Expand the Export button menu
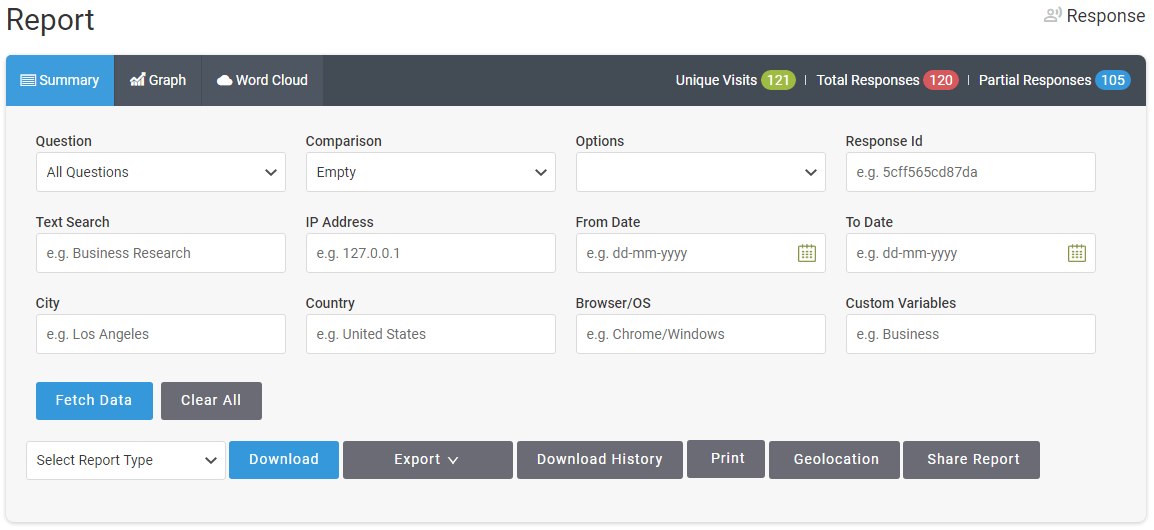The height and width of the screenshot is (530, 1154). tap(428, 460)
